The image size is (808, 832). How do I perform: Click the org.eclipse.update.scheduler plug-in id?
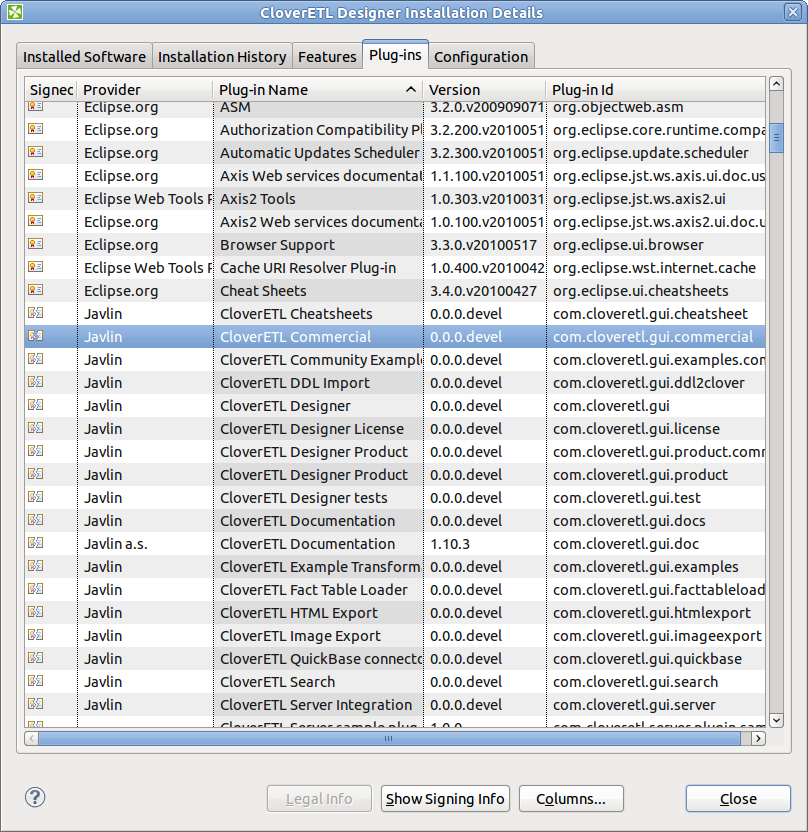coord(650,153)
